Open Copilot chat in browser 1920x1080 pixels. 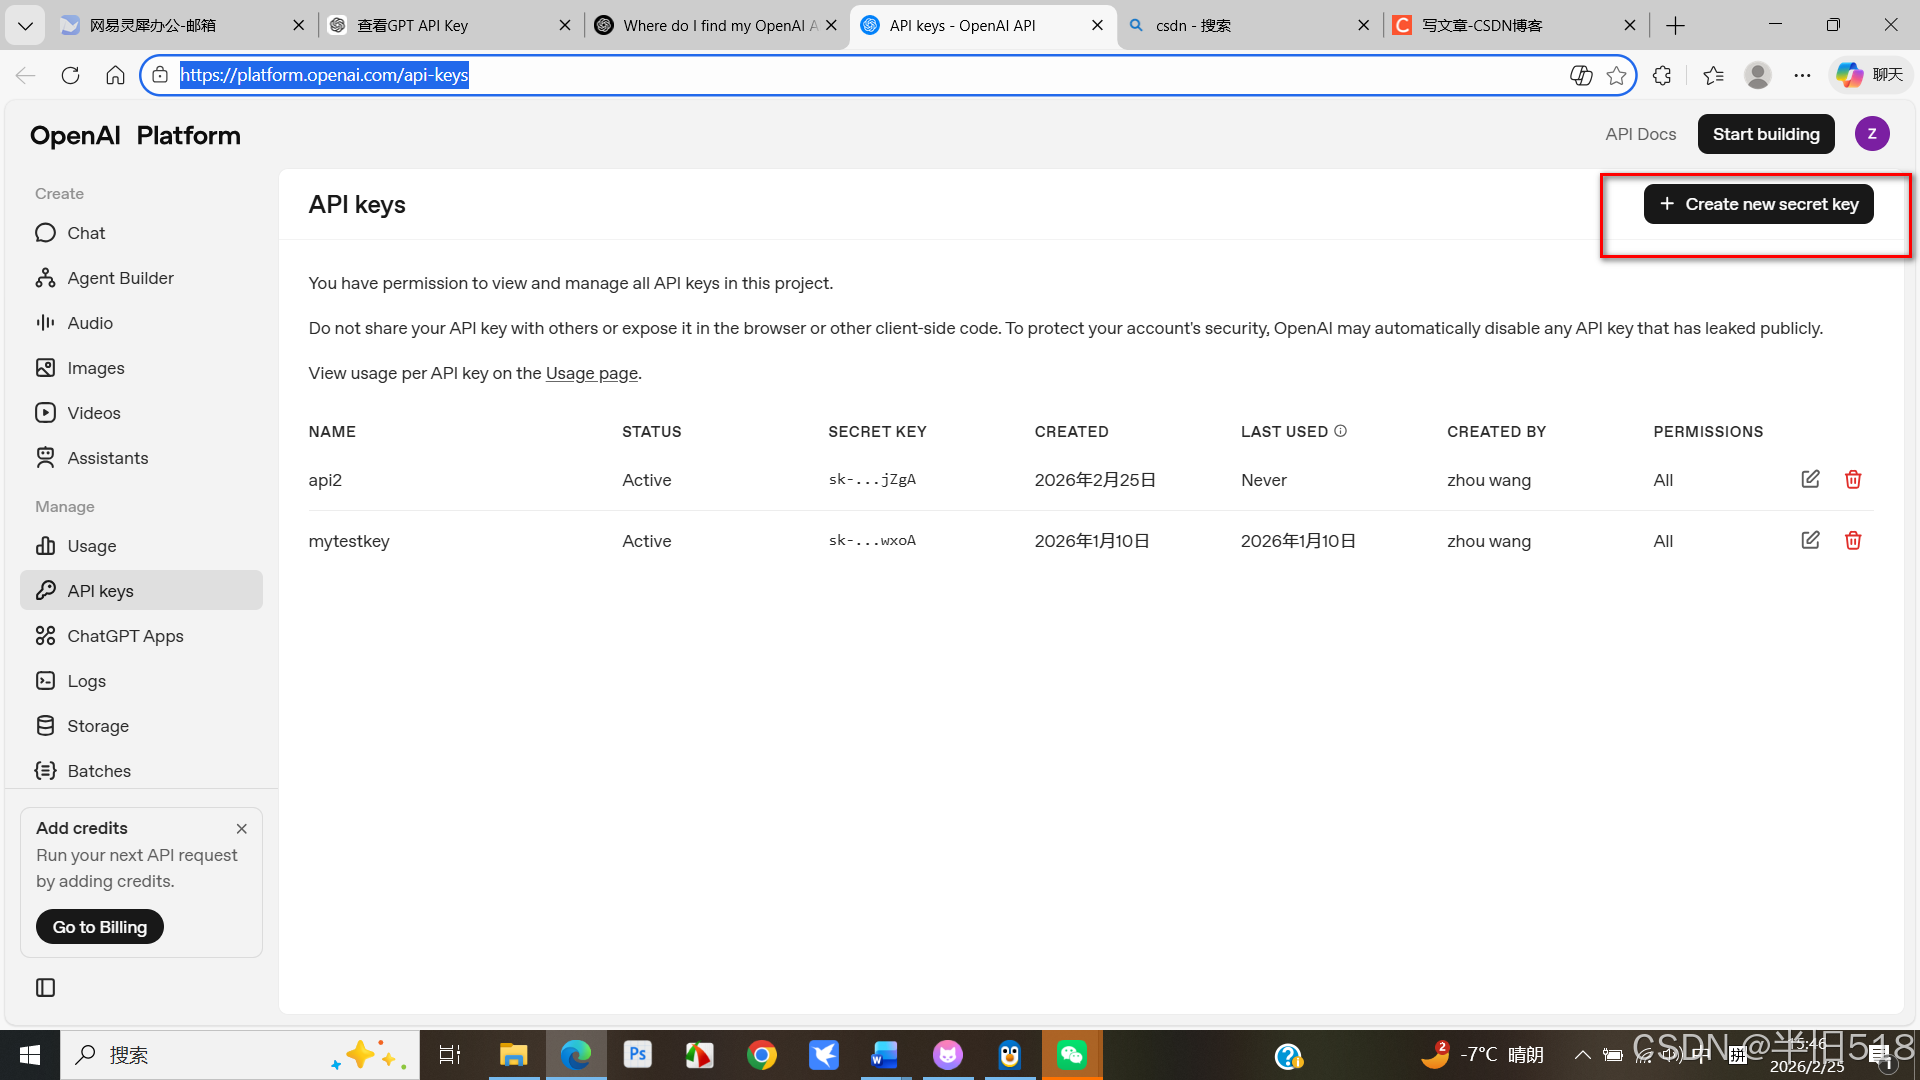tap(1870, 75)
